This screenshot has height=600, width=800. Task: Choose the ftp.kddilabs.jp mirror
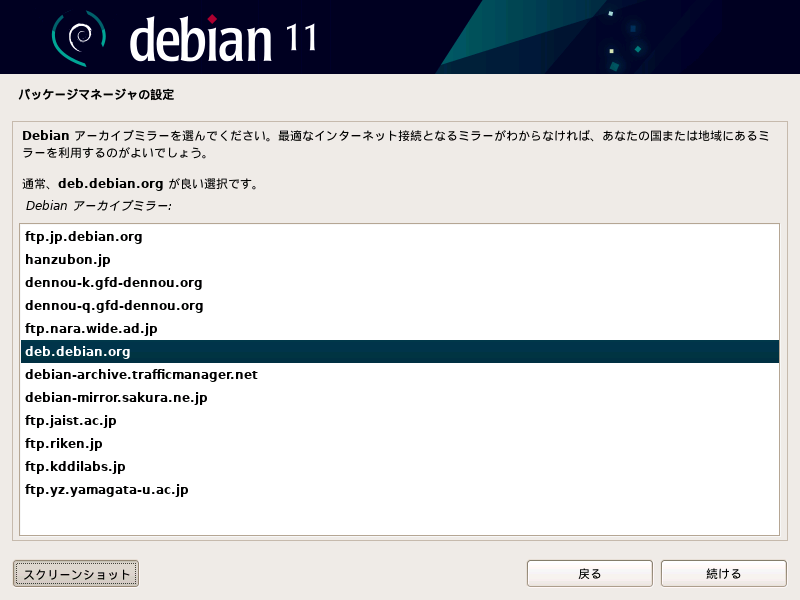[x=399, y=466]
